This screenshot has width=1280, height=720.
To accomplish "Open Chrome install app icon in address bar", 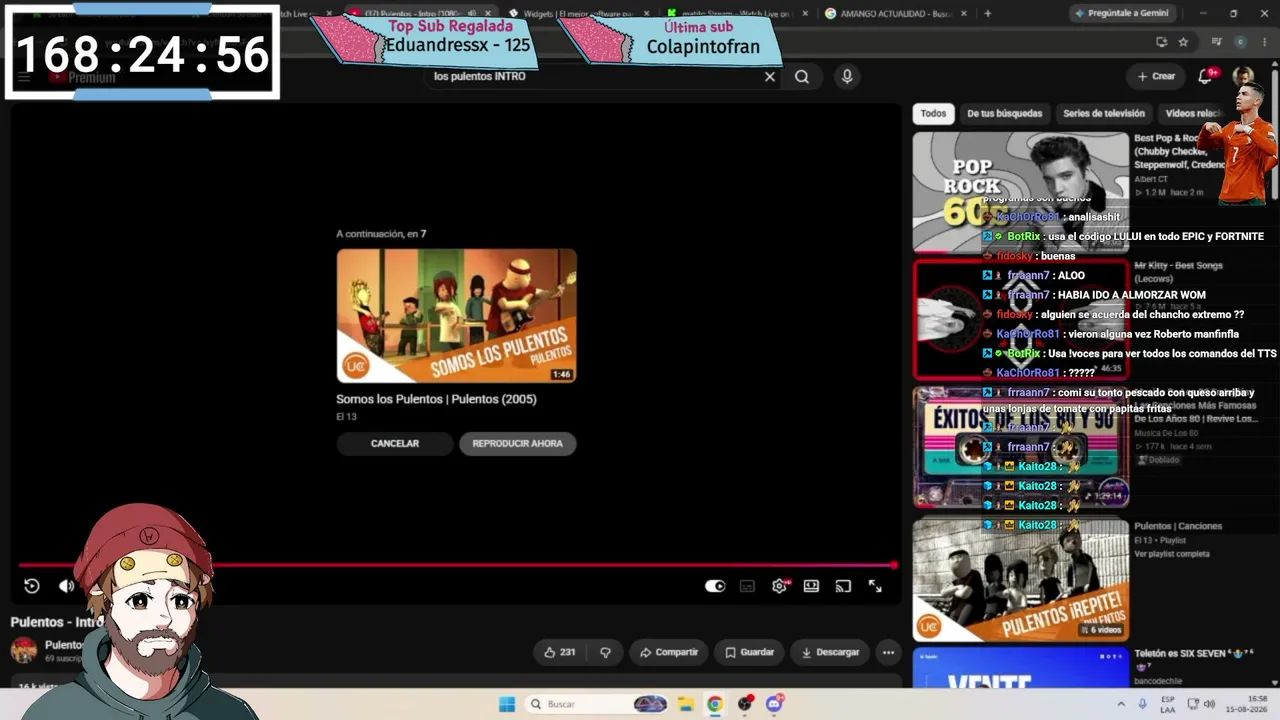I will [x=1161, y=42].
